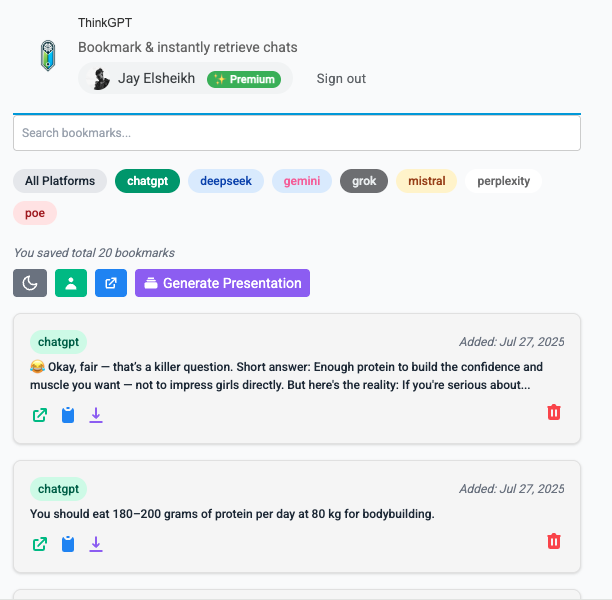
Task: Copy first bookmark with clipboard icon
Action: point(68,415)
